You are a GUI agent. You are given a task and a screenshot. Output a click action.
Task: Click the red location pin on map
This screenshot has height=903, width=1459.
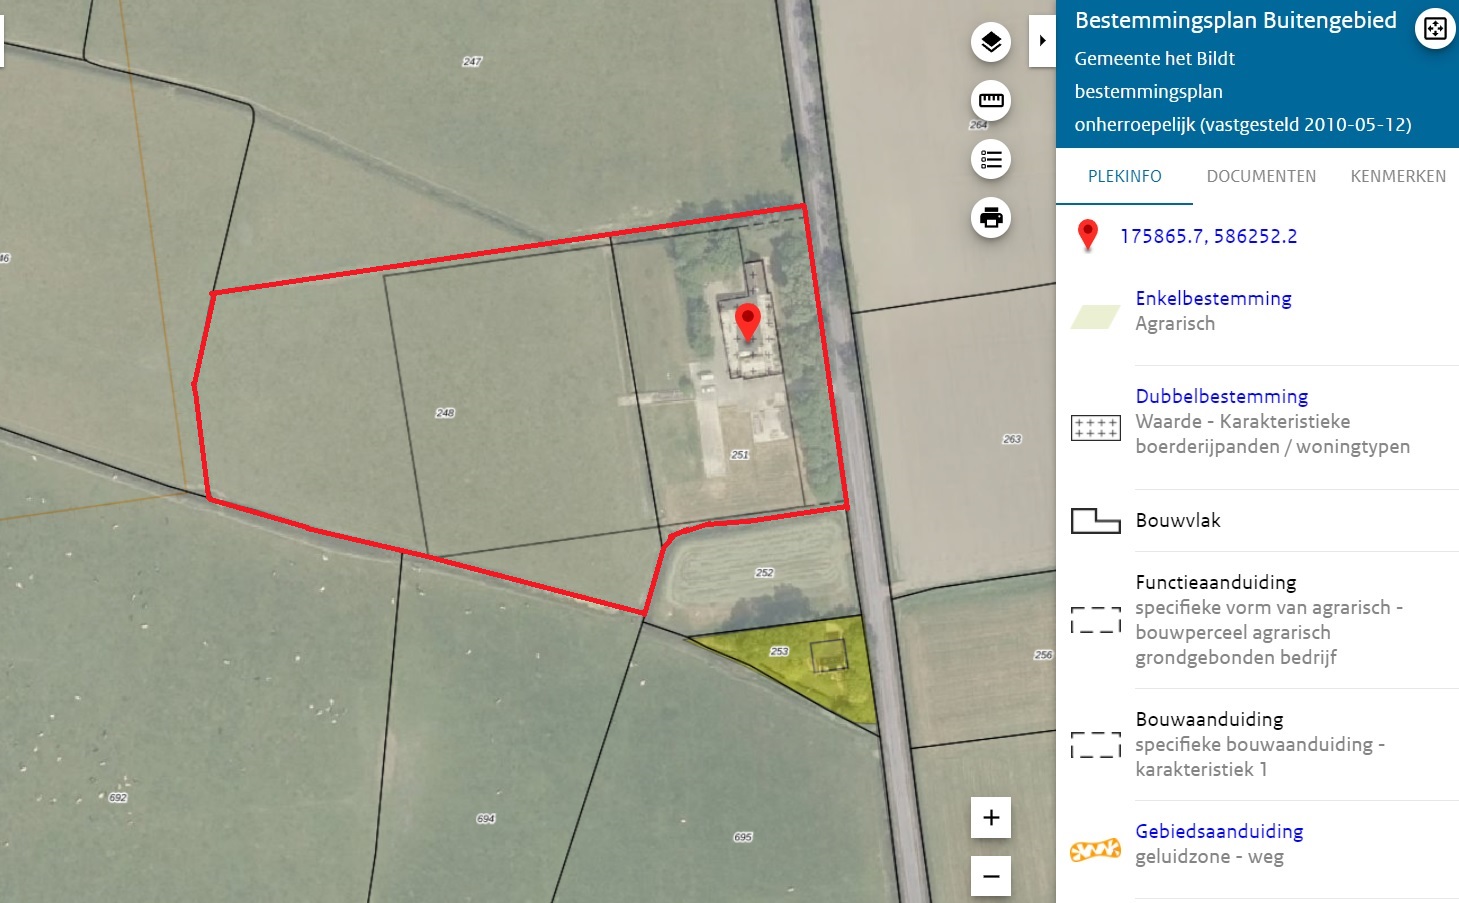[748, 323]
